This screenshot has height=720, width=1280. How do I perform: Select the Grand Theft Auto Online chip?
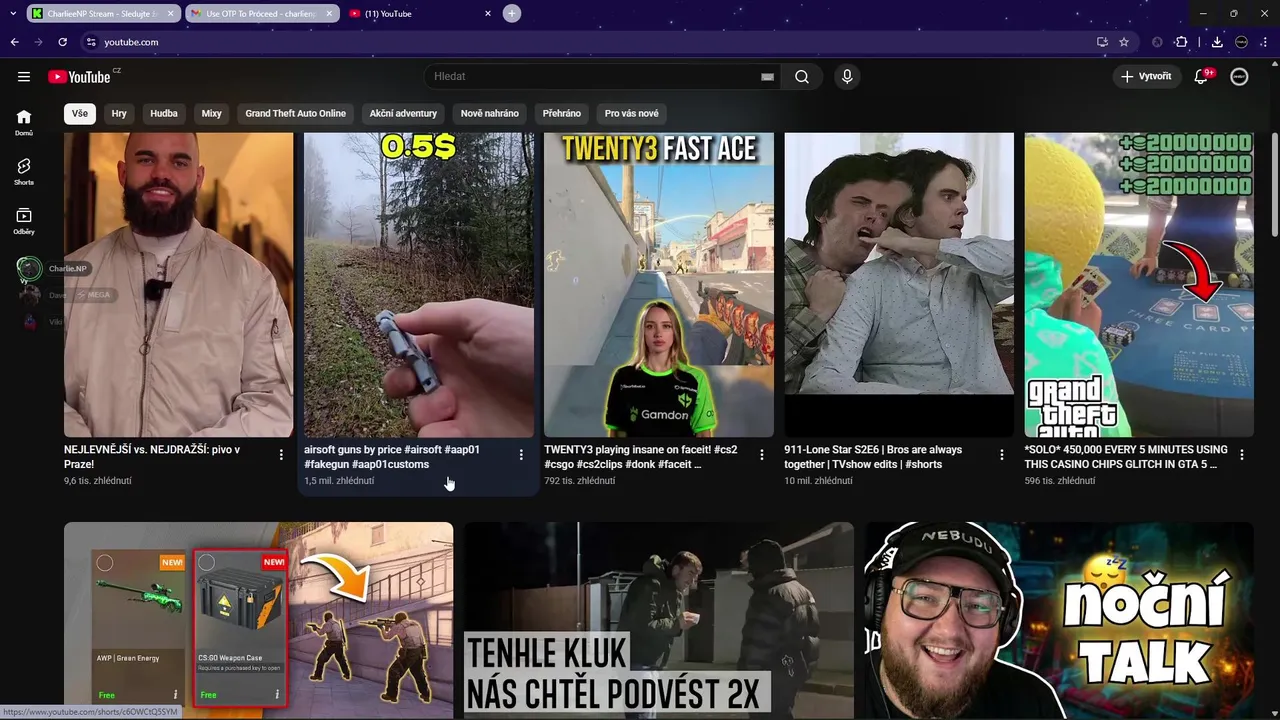[x=296, y=114]
